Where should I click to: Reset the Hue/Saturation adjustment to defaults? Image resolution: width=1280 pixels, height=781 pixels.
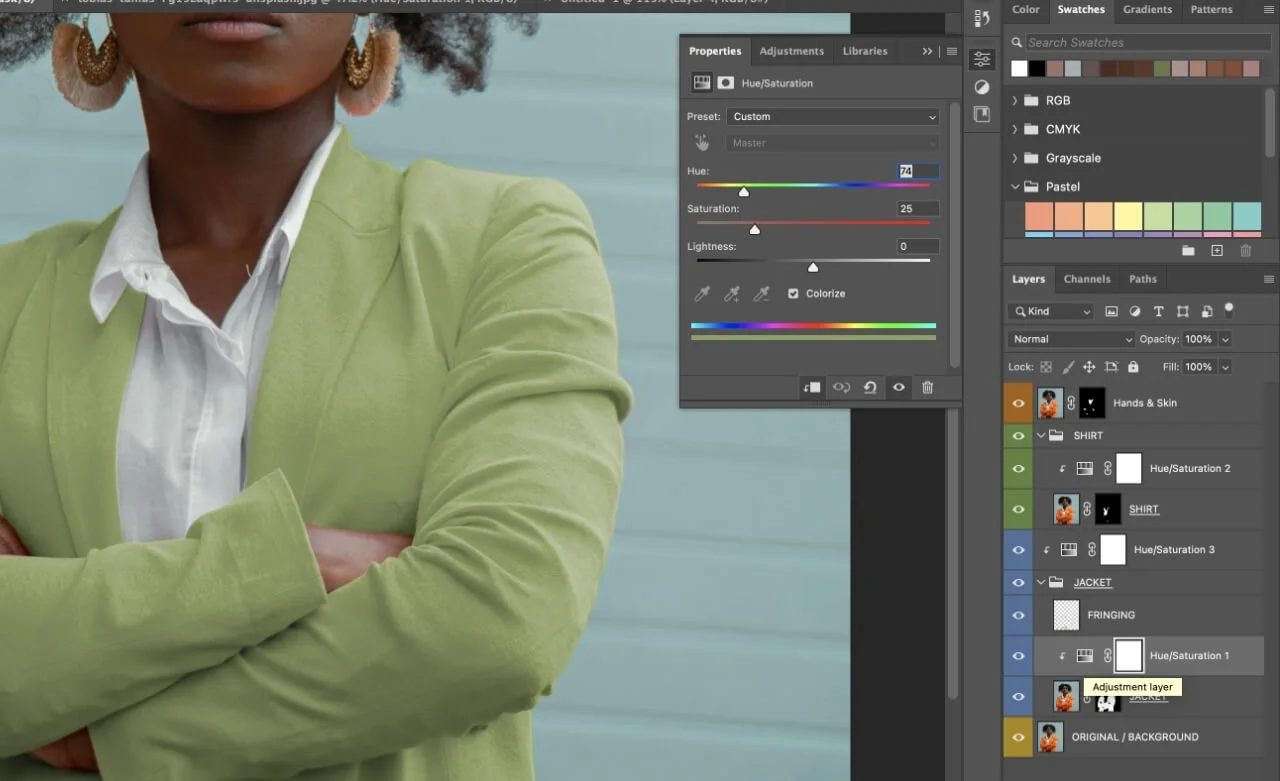pos(870,387)
